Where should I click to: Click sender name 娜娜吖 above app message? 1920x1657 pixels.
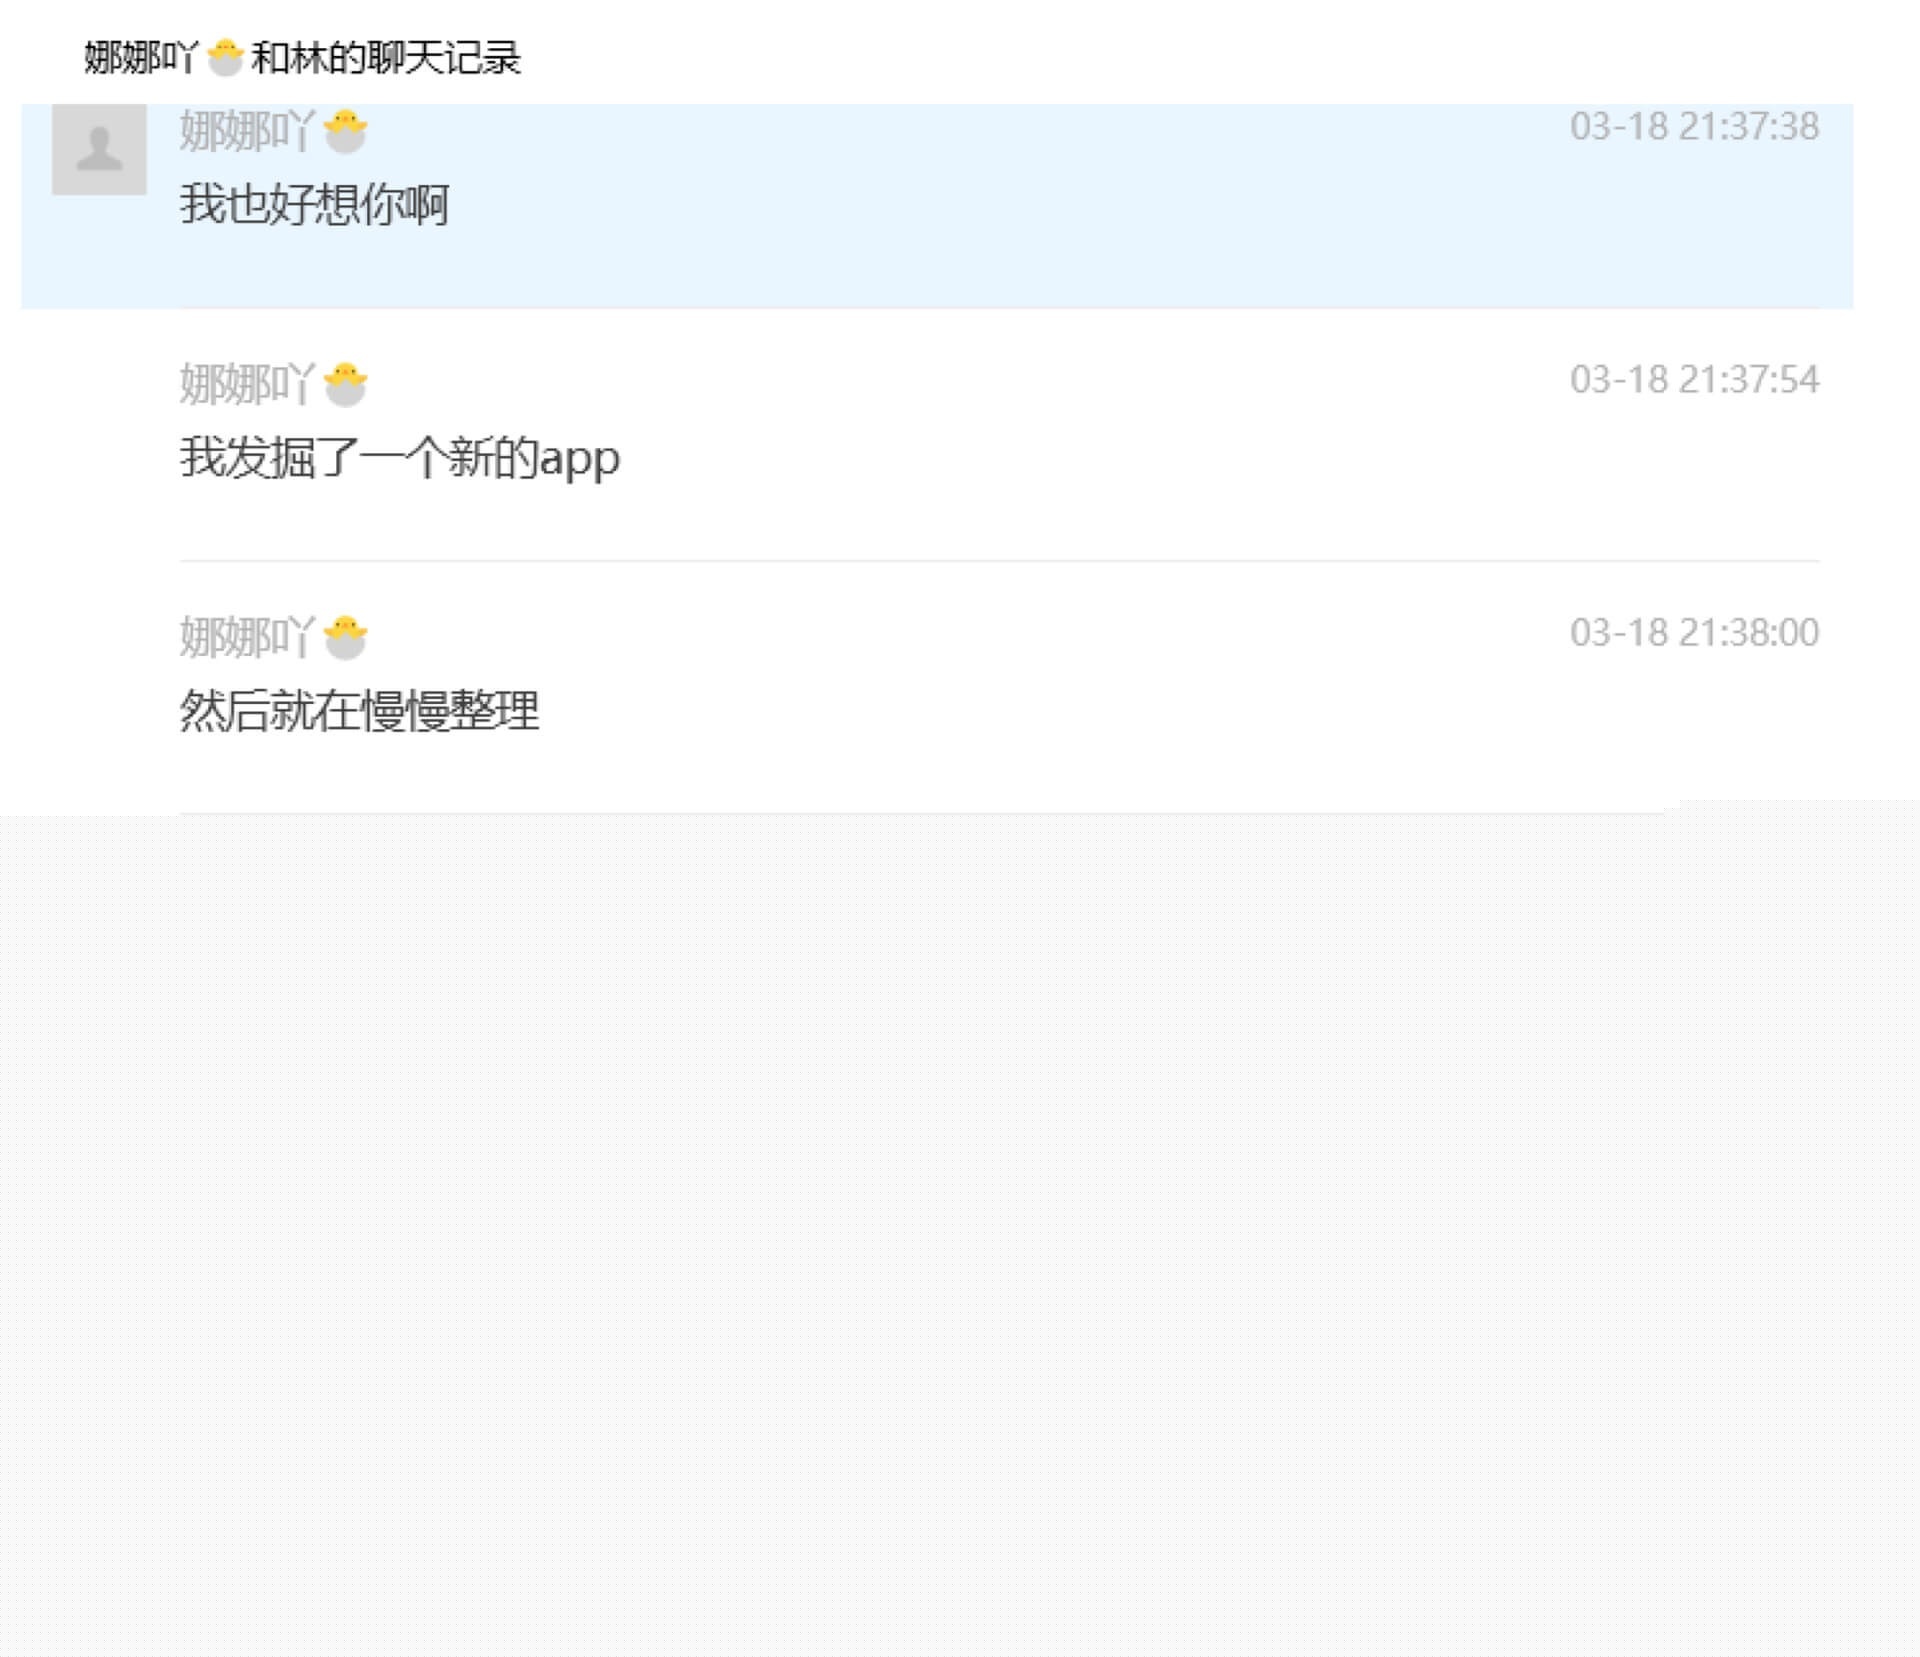tap(247, 384)
